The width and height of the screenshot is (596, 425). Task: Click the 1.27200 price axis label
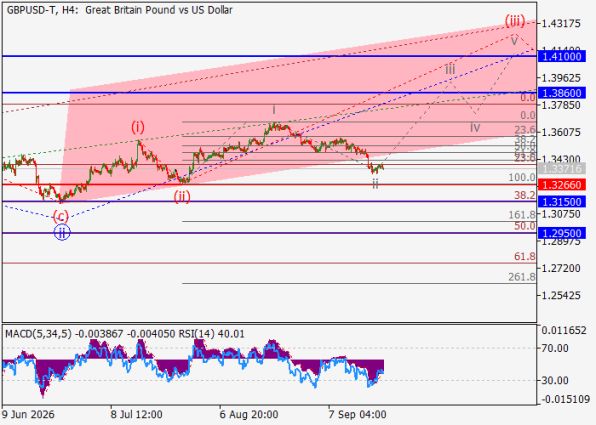tap(561, 268)
